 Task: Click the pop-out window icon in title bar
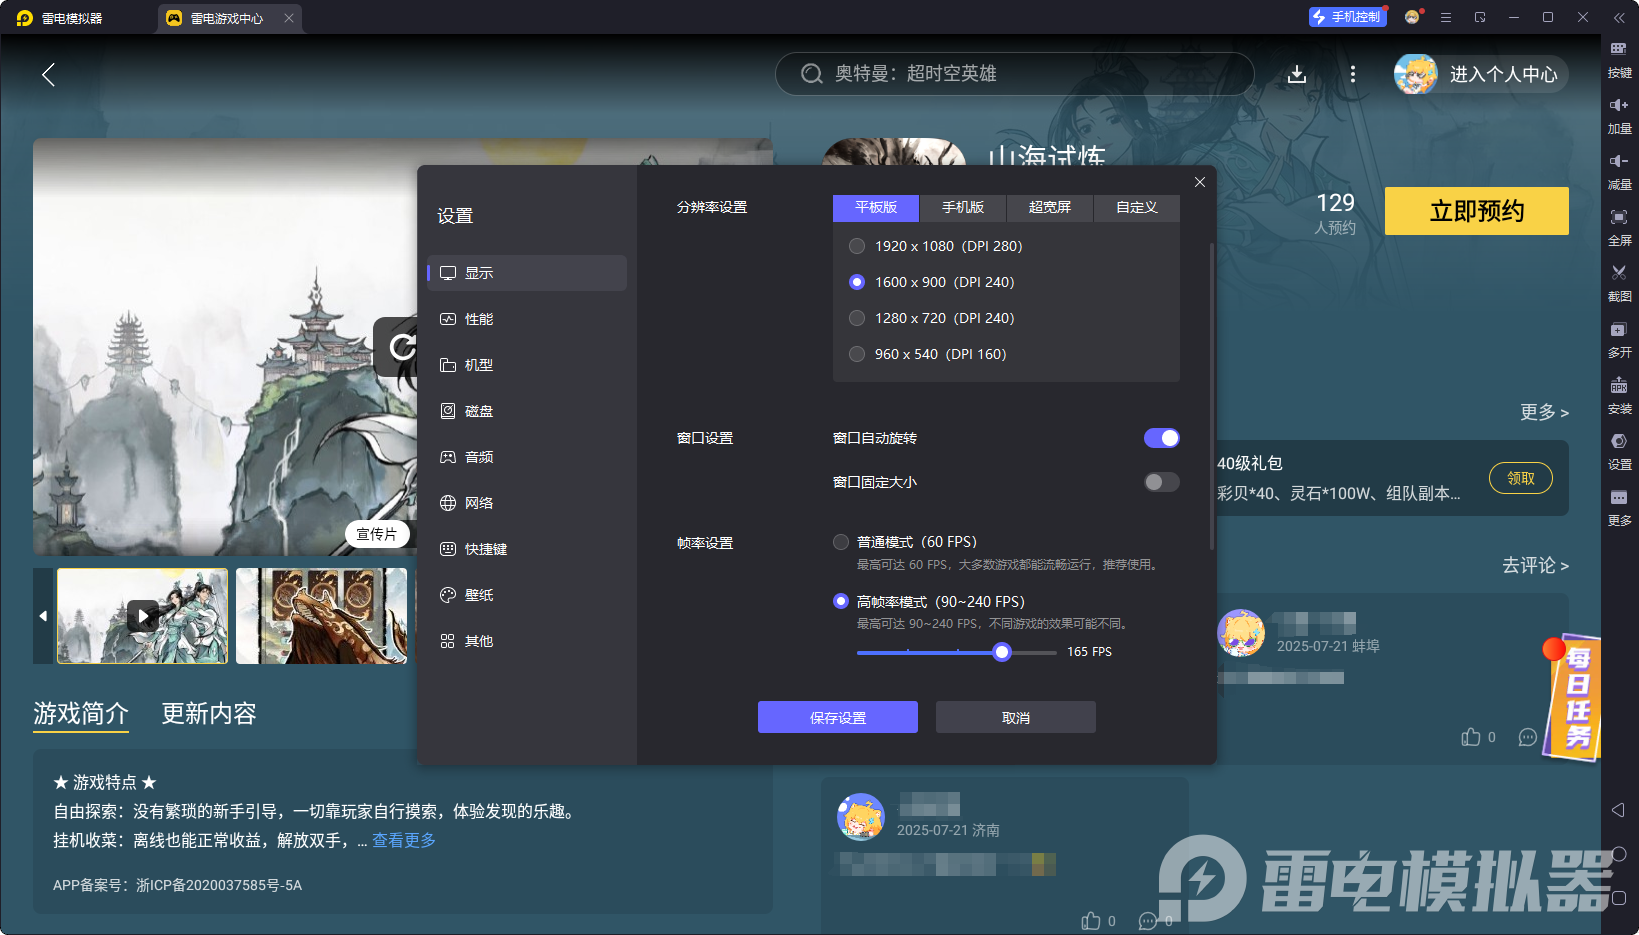coord(1480,17)
